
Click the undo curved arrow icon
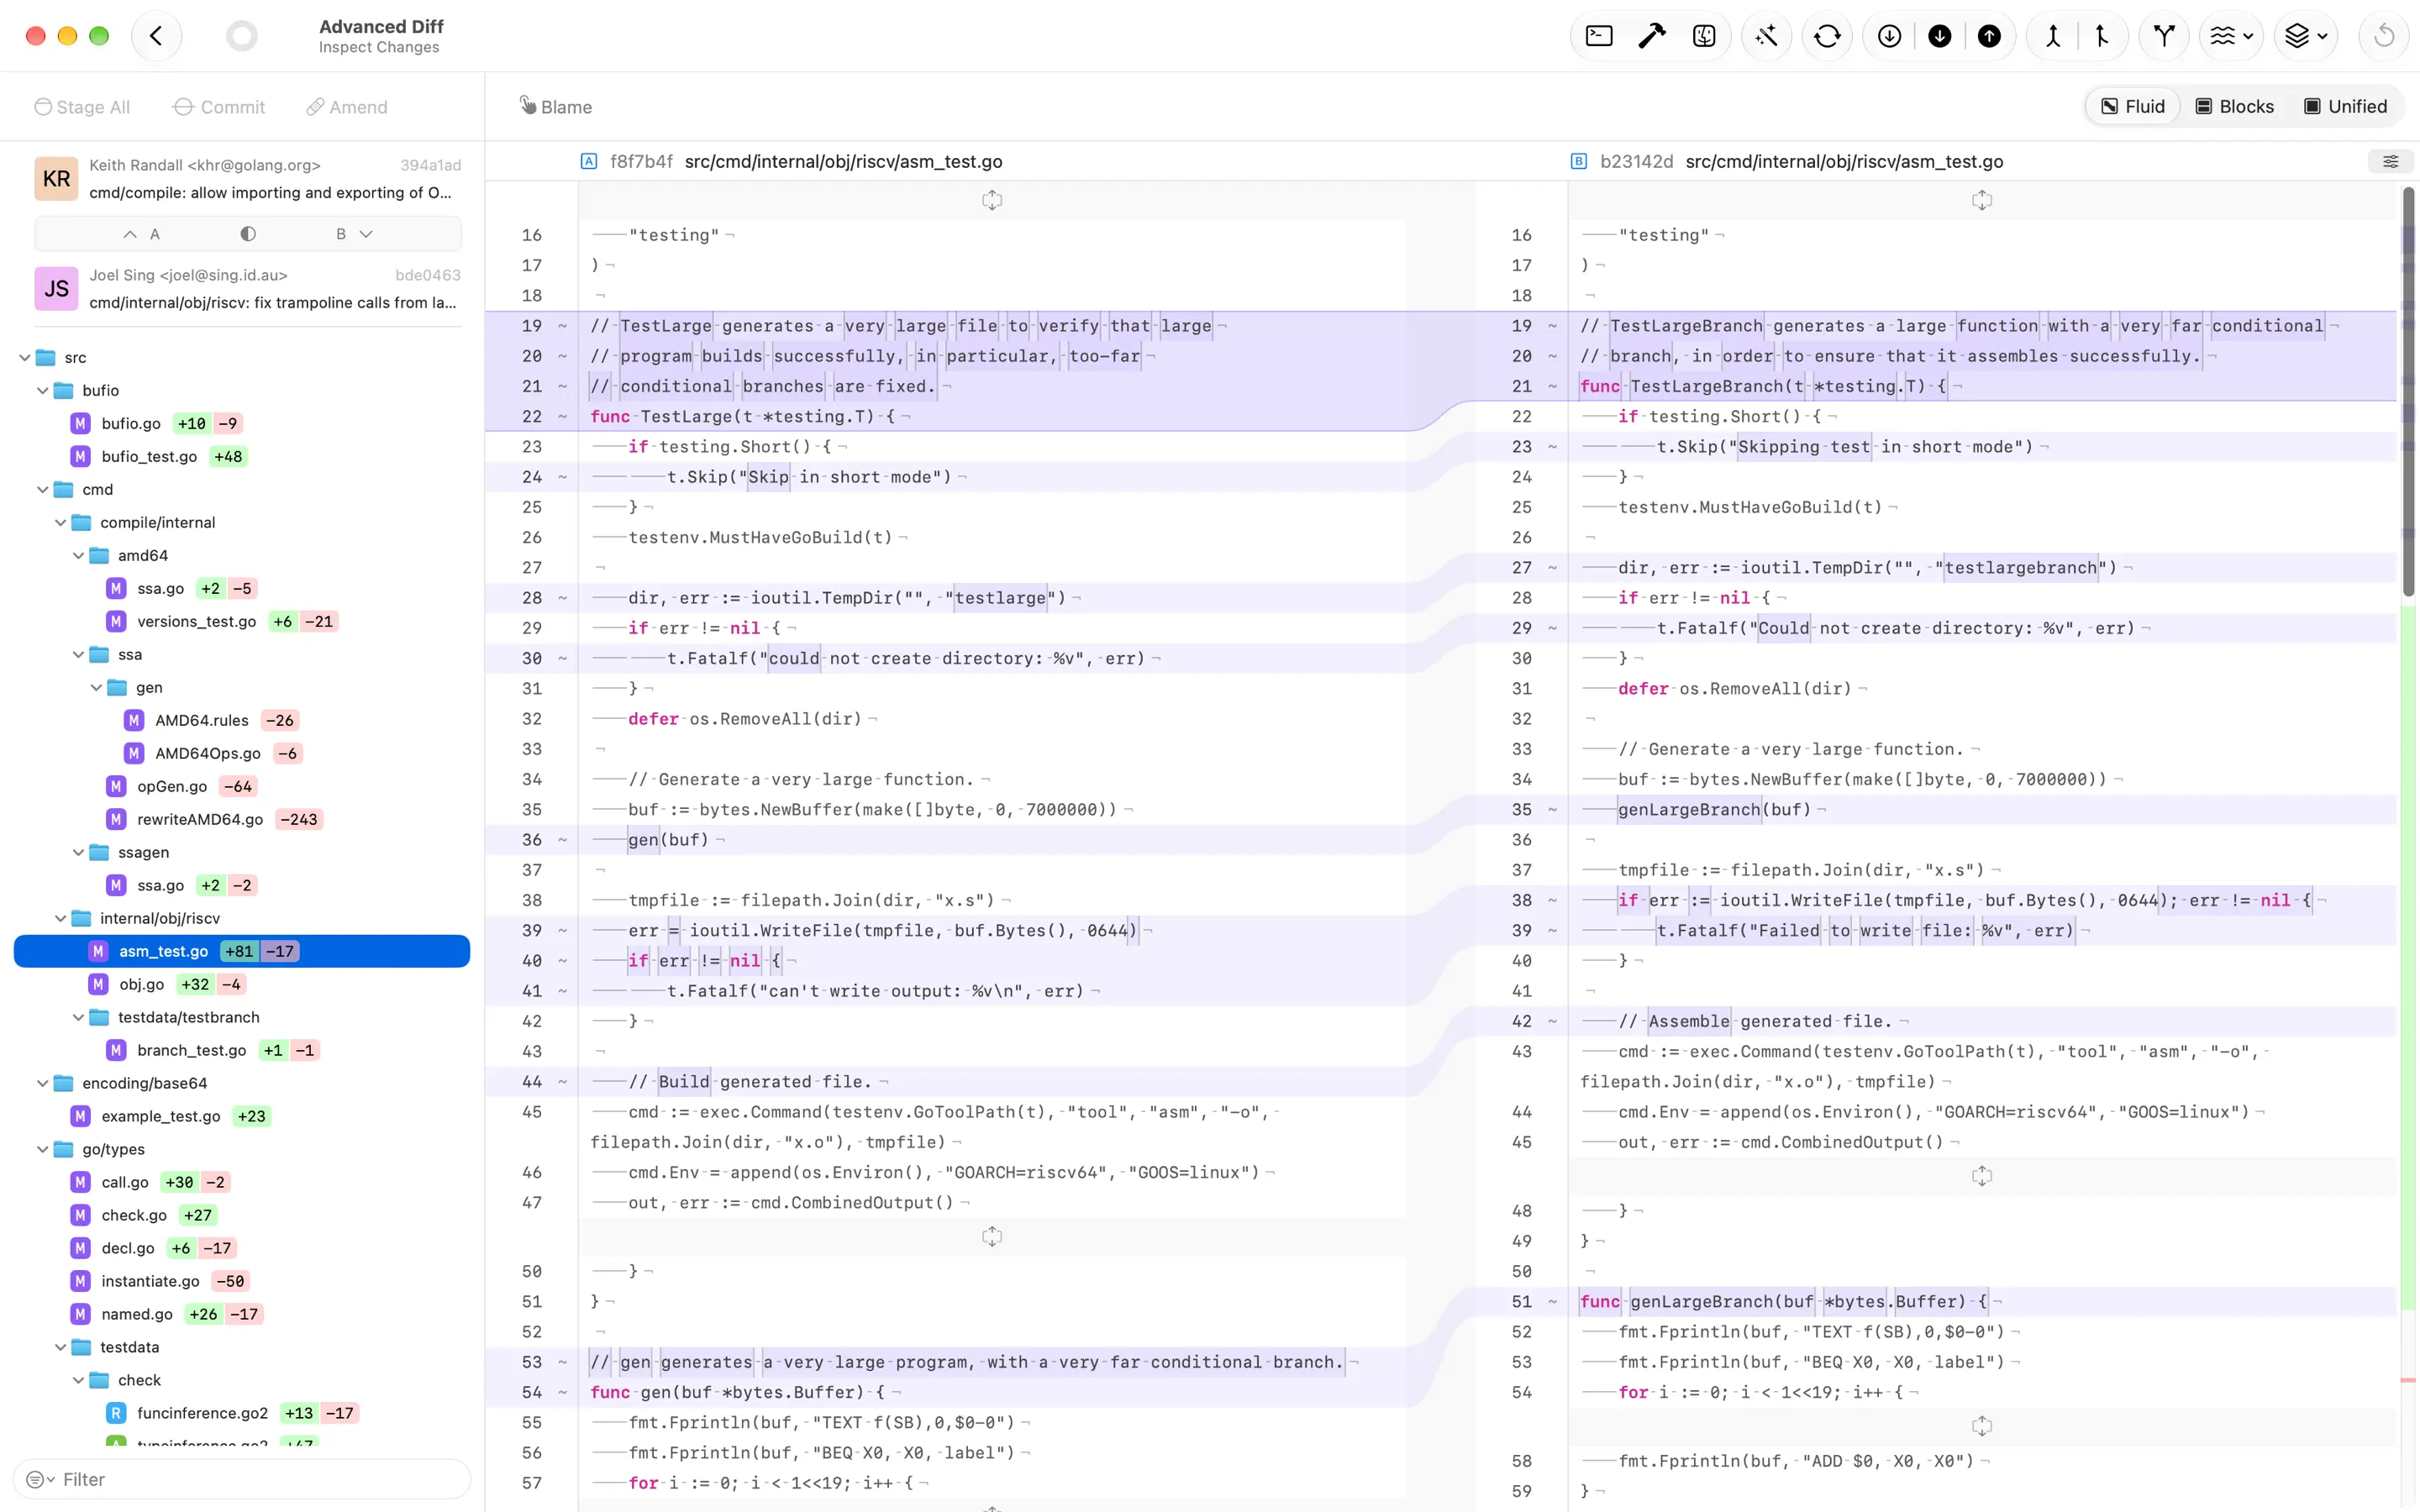click(x=2384, y=36)
